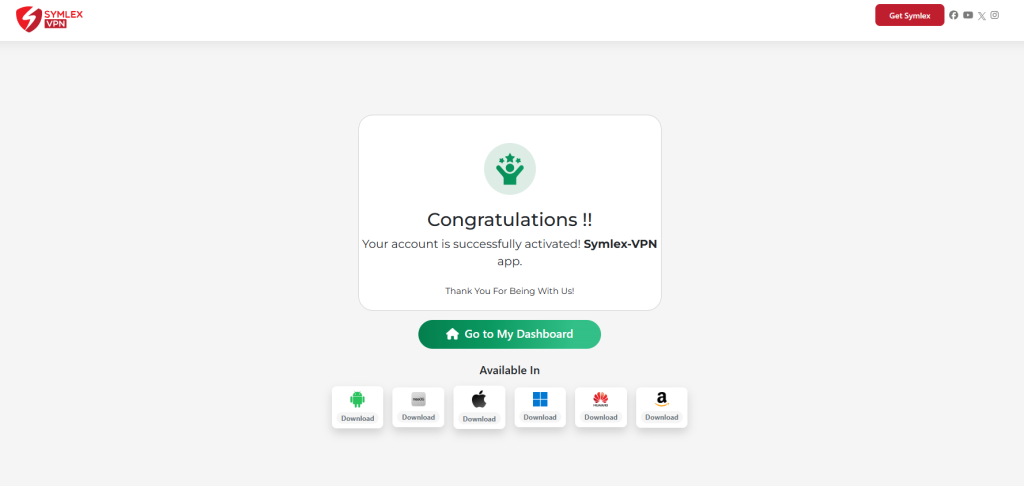Go to My Dashboard
1024x486 pixels.
pyautogui.click(x=509, y=334)
